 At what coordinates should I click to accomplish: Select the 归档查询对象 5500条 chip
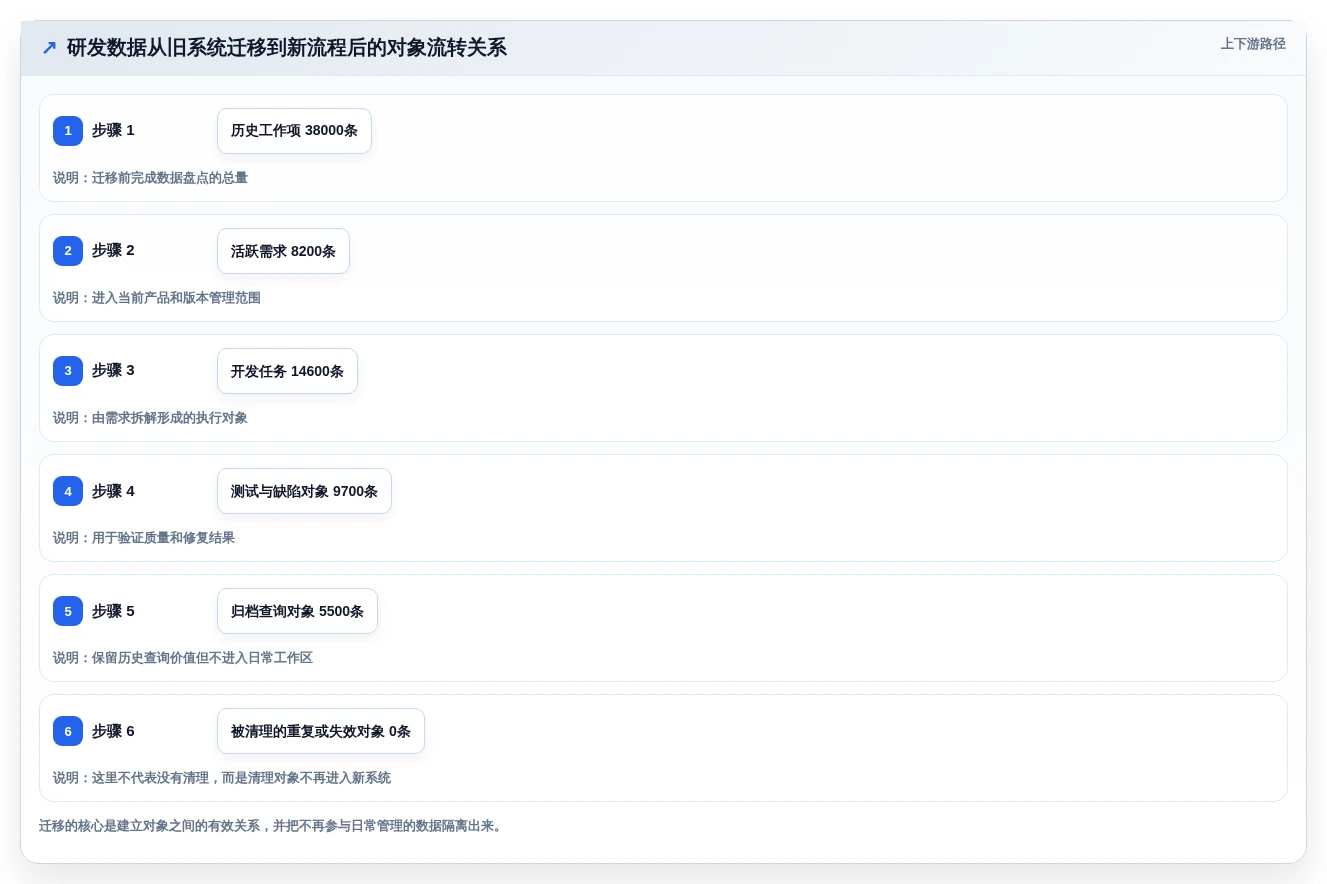pos(297,611)
